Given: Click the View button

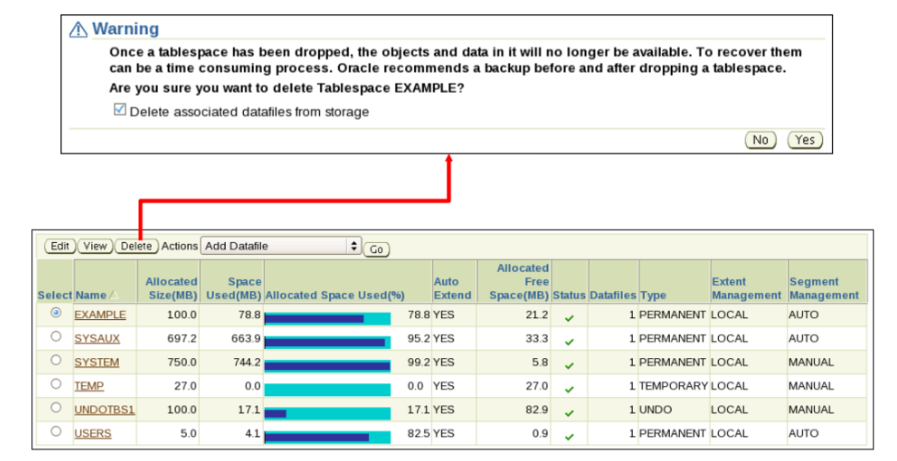Looking at the screenshot, I should pos(95,246).
